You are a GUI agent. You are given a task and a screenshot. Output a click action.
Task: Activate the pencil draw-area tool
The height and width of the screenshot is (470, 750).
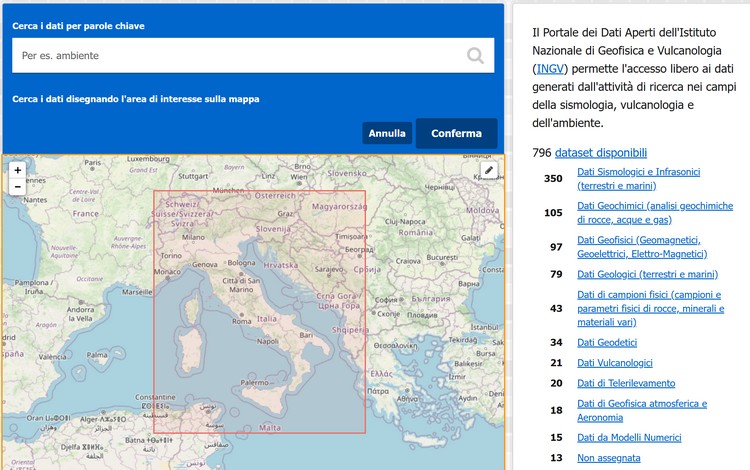(489, 170)
